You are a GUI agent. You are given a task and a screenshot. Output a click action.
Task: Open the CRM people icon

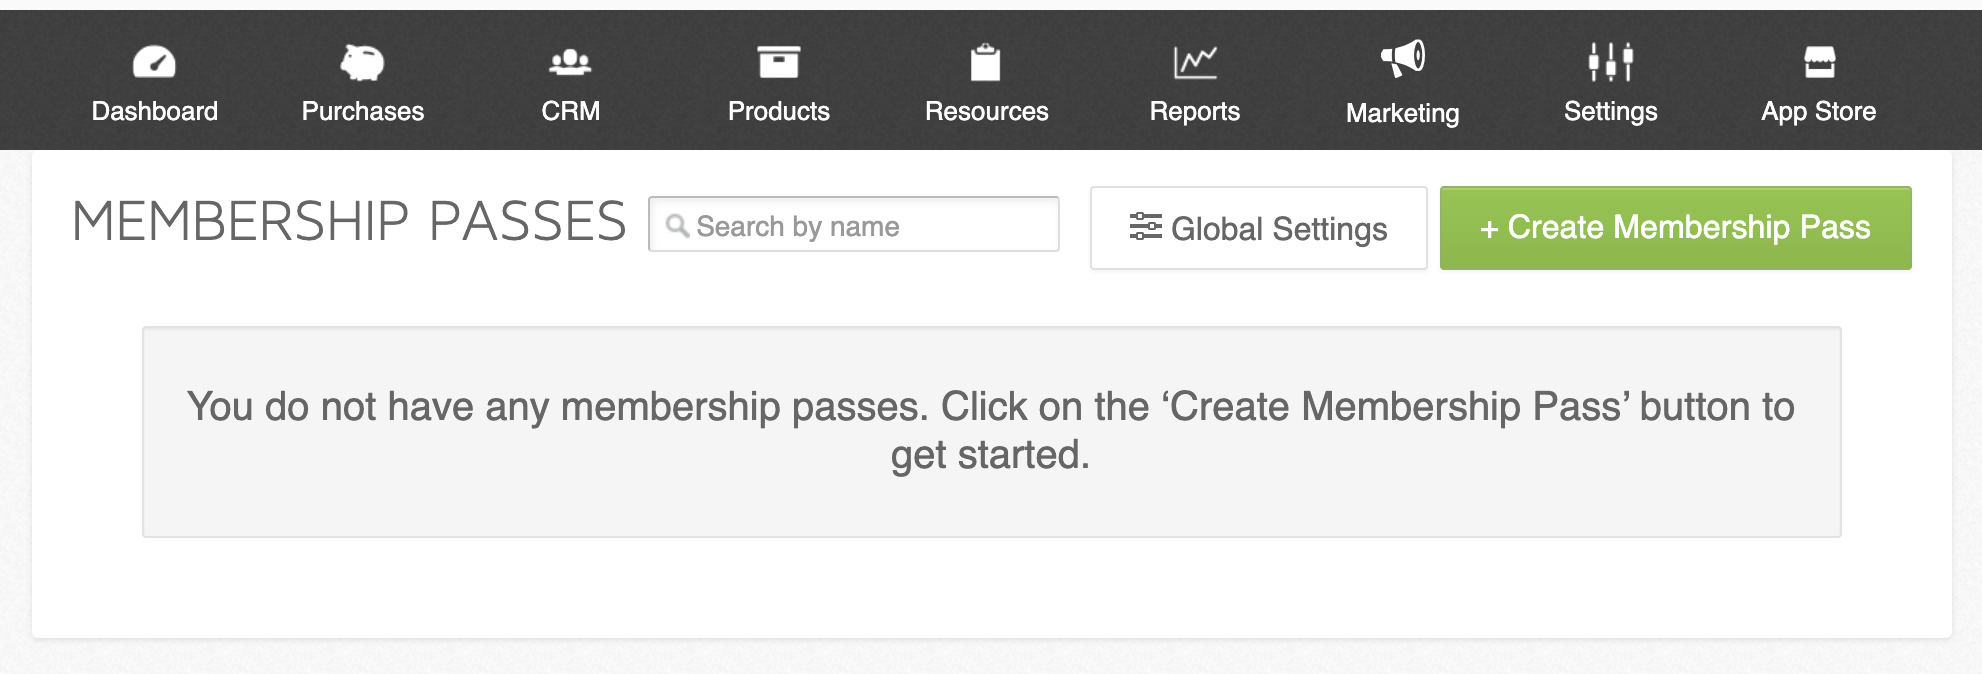coord(570,62)
